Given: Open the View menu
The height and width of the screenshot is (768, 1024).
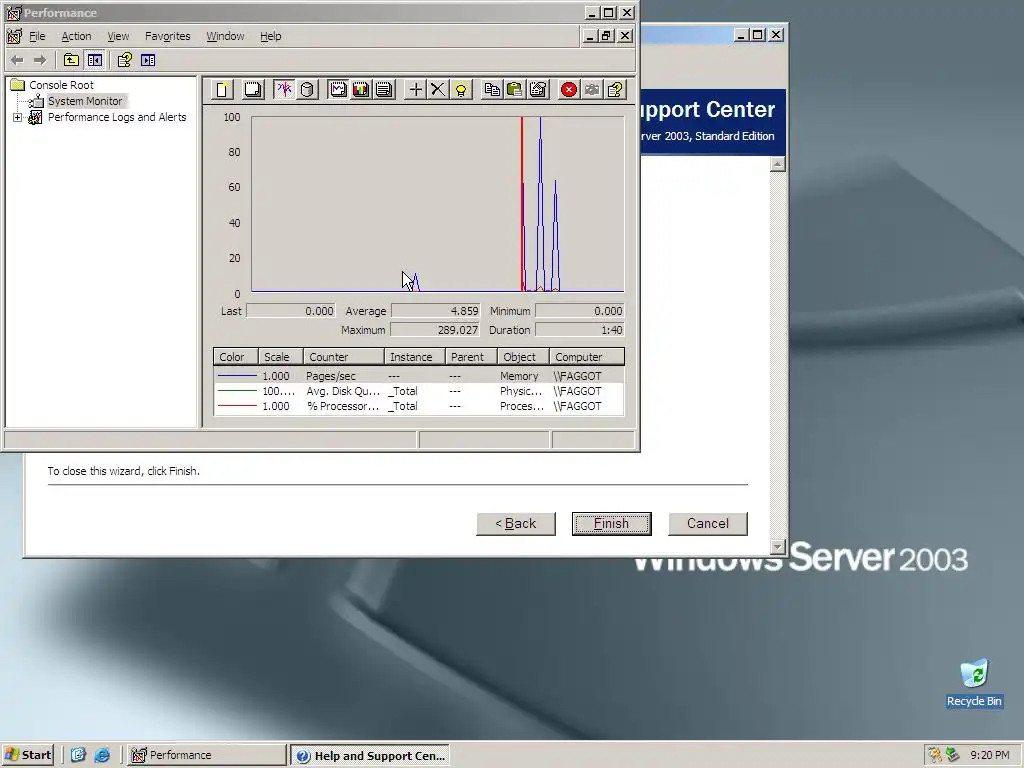Looking at the screenshot, I should point(118,36).
